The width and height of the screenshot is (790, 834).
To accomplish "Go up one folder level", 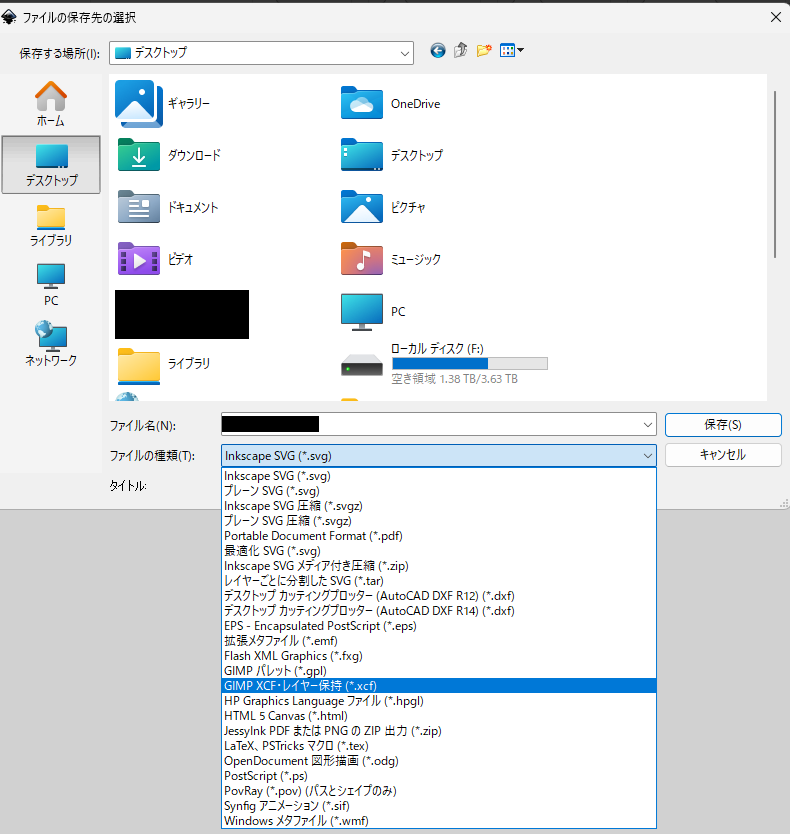I will [461, 51].
